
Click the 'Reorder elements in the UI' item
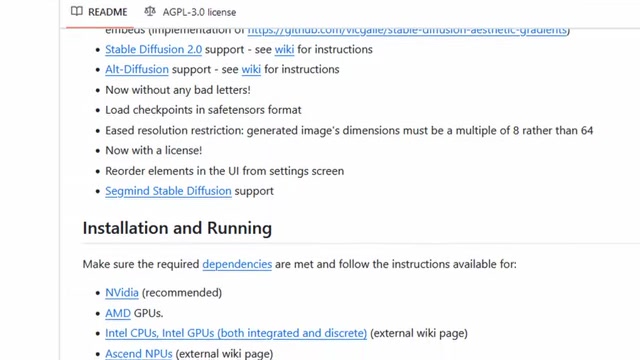point(224,171)
